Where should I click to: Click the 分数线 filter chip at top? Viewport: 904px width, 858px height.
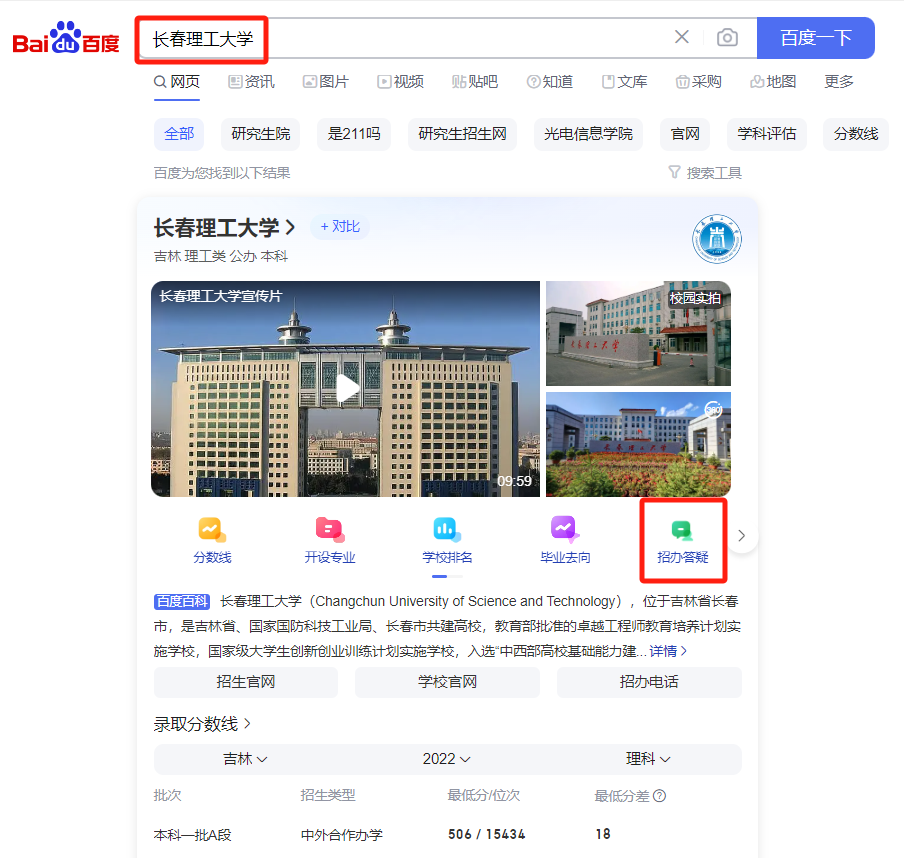[856, 134]
